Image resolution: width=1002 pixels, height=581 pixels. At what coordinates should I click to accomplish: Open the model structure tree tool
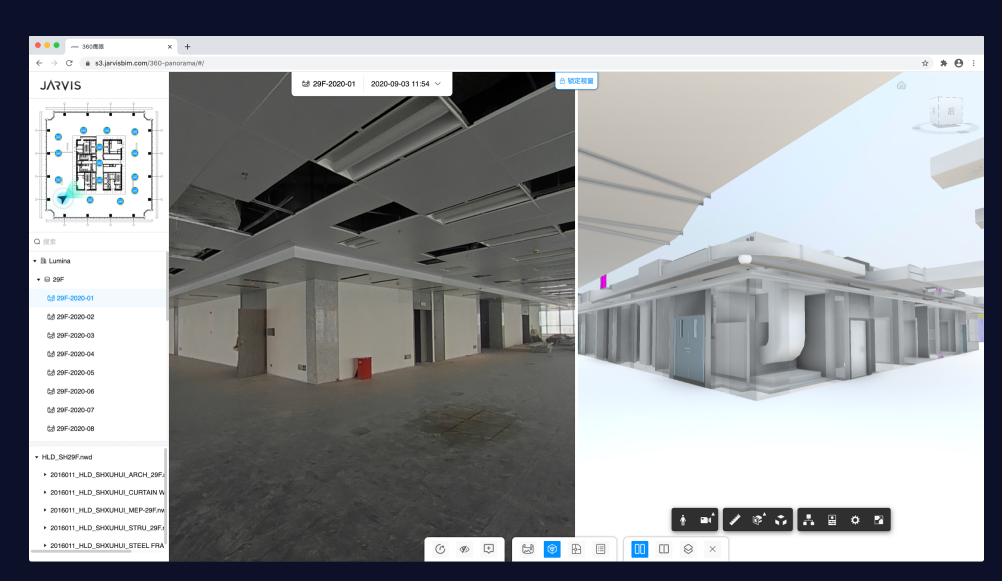pos(808,520)
